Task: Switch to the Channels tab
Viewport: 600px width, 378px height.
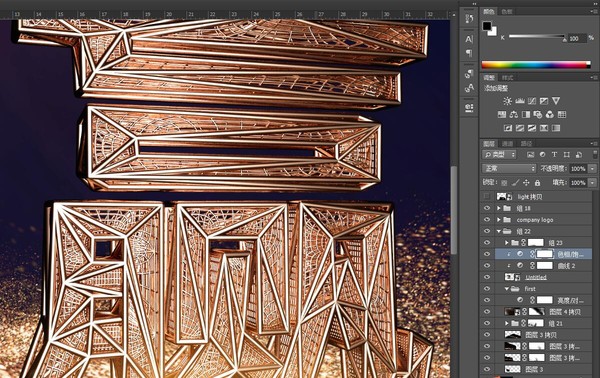Action: pyautogui.click(x=507, y=144)
